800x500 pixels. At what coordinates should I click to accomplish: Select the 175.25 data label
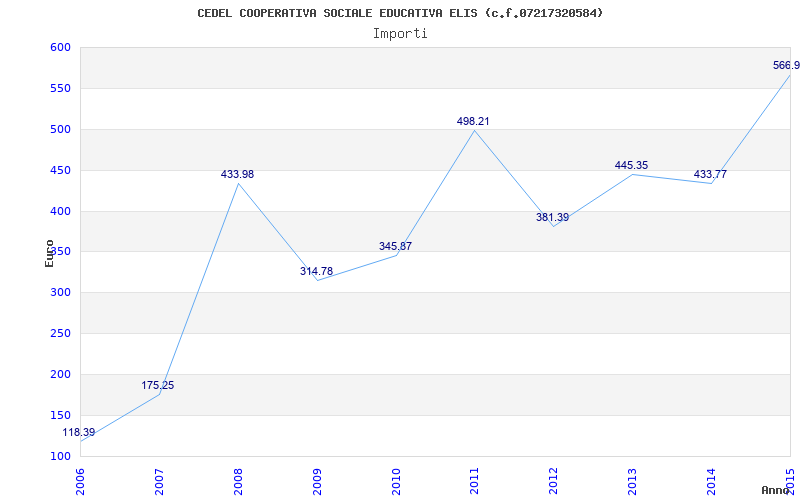click(x=158, y=385)
